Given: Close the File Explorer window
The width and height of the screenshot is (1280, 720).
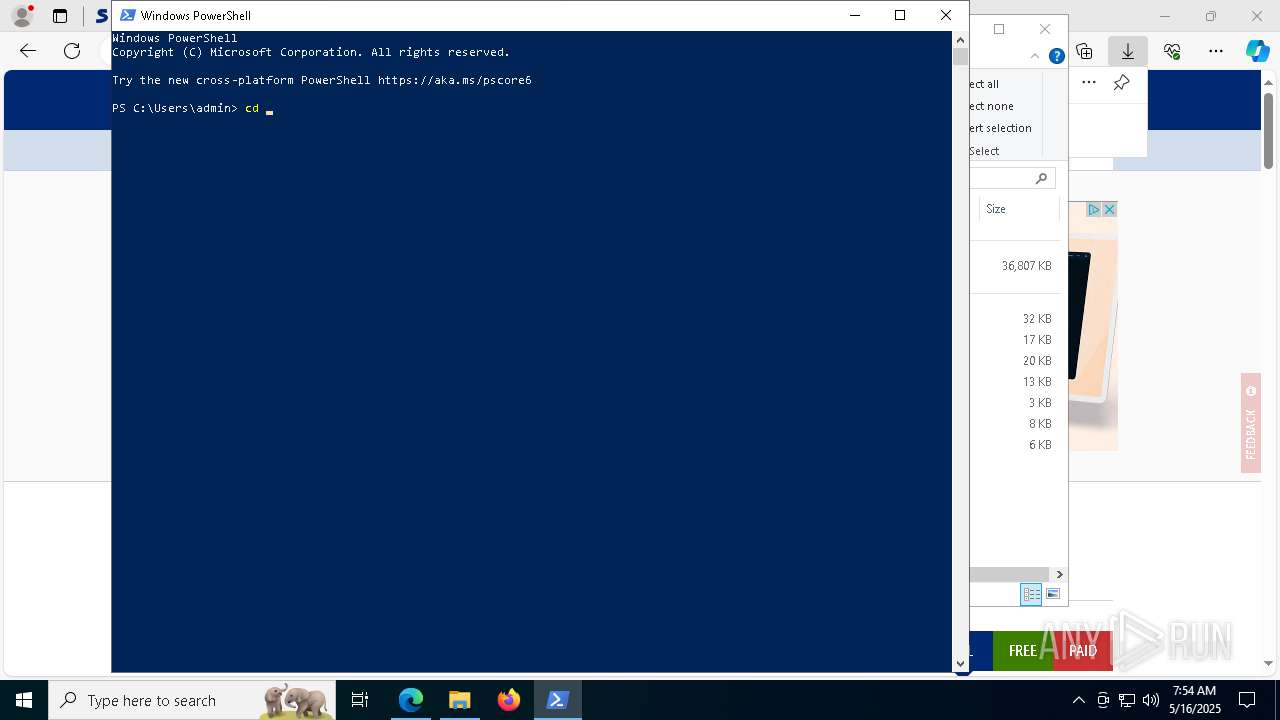Looking at the screenshot, I should coord(1045,29).
